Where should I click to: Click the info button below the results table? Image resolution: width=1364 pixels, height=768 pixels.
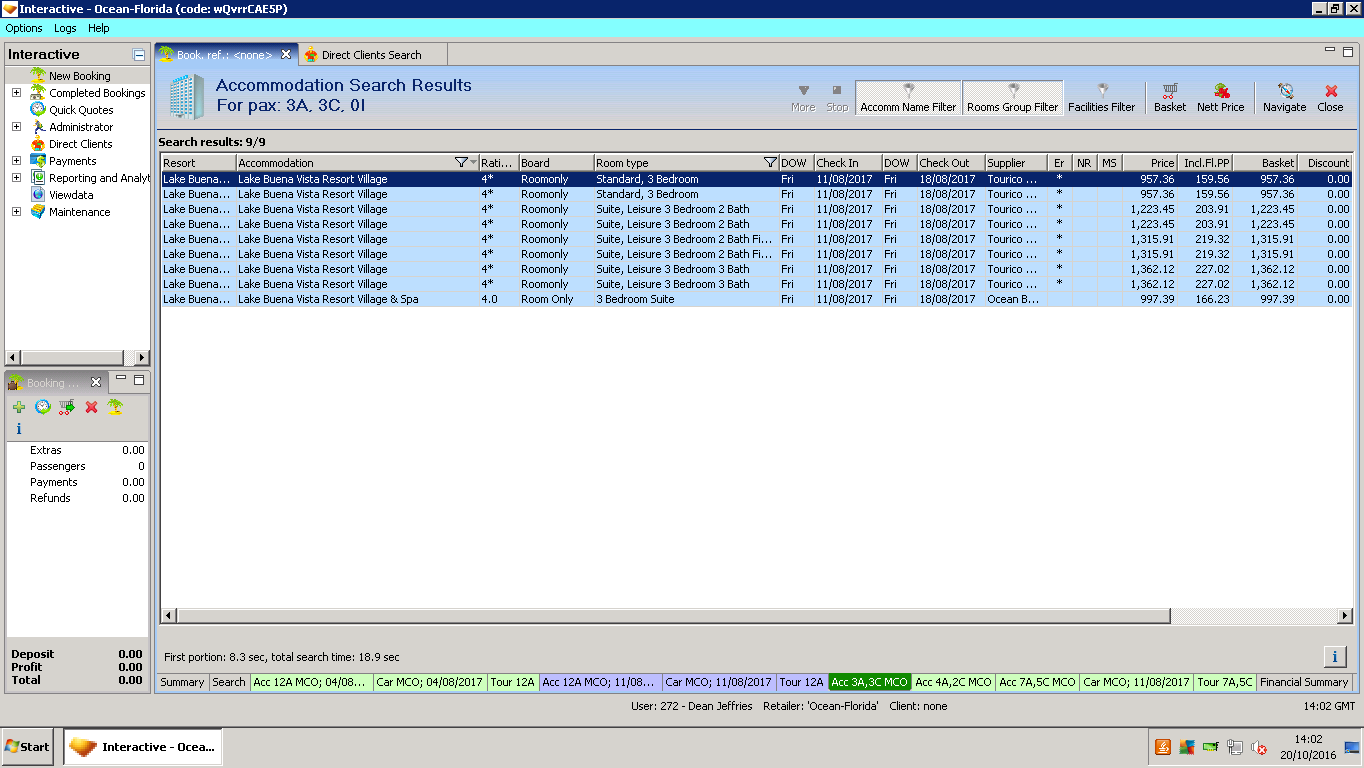click(x=1334, y=656)
